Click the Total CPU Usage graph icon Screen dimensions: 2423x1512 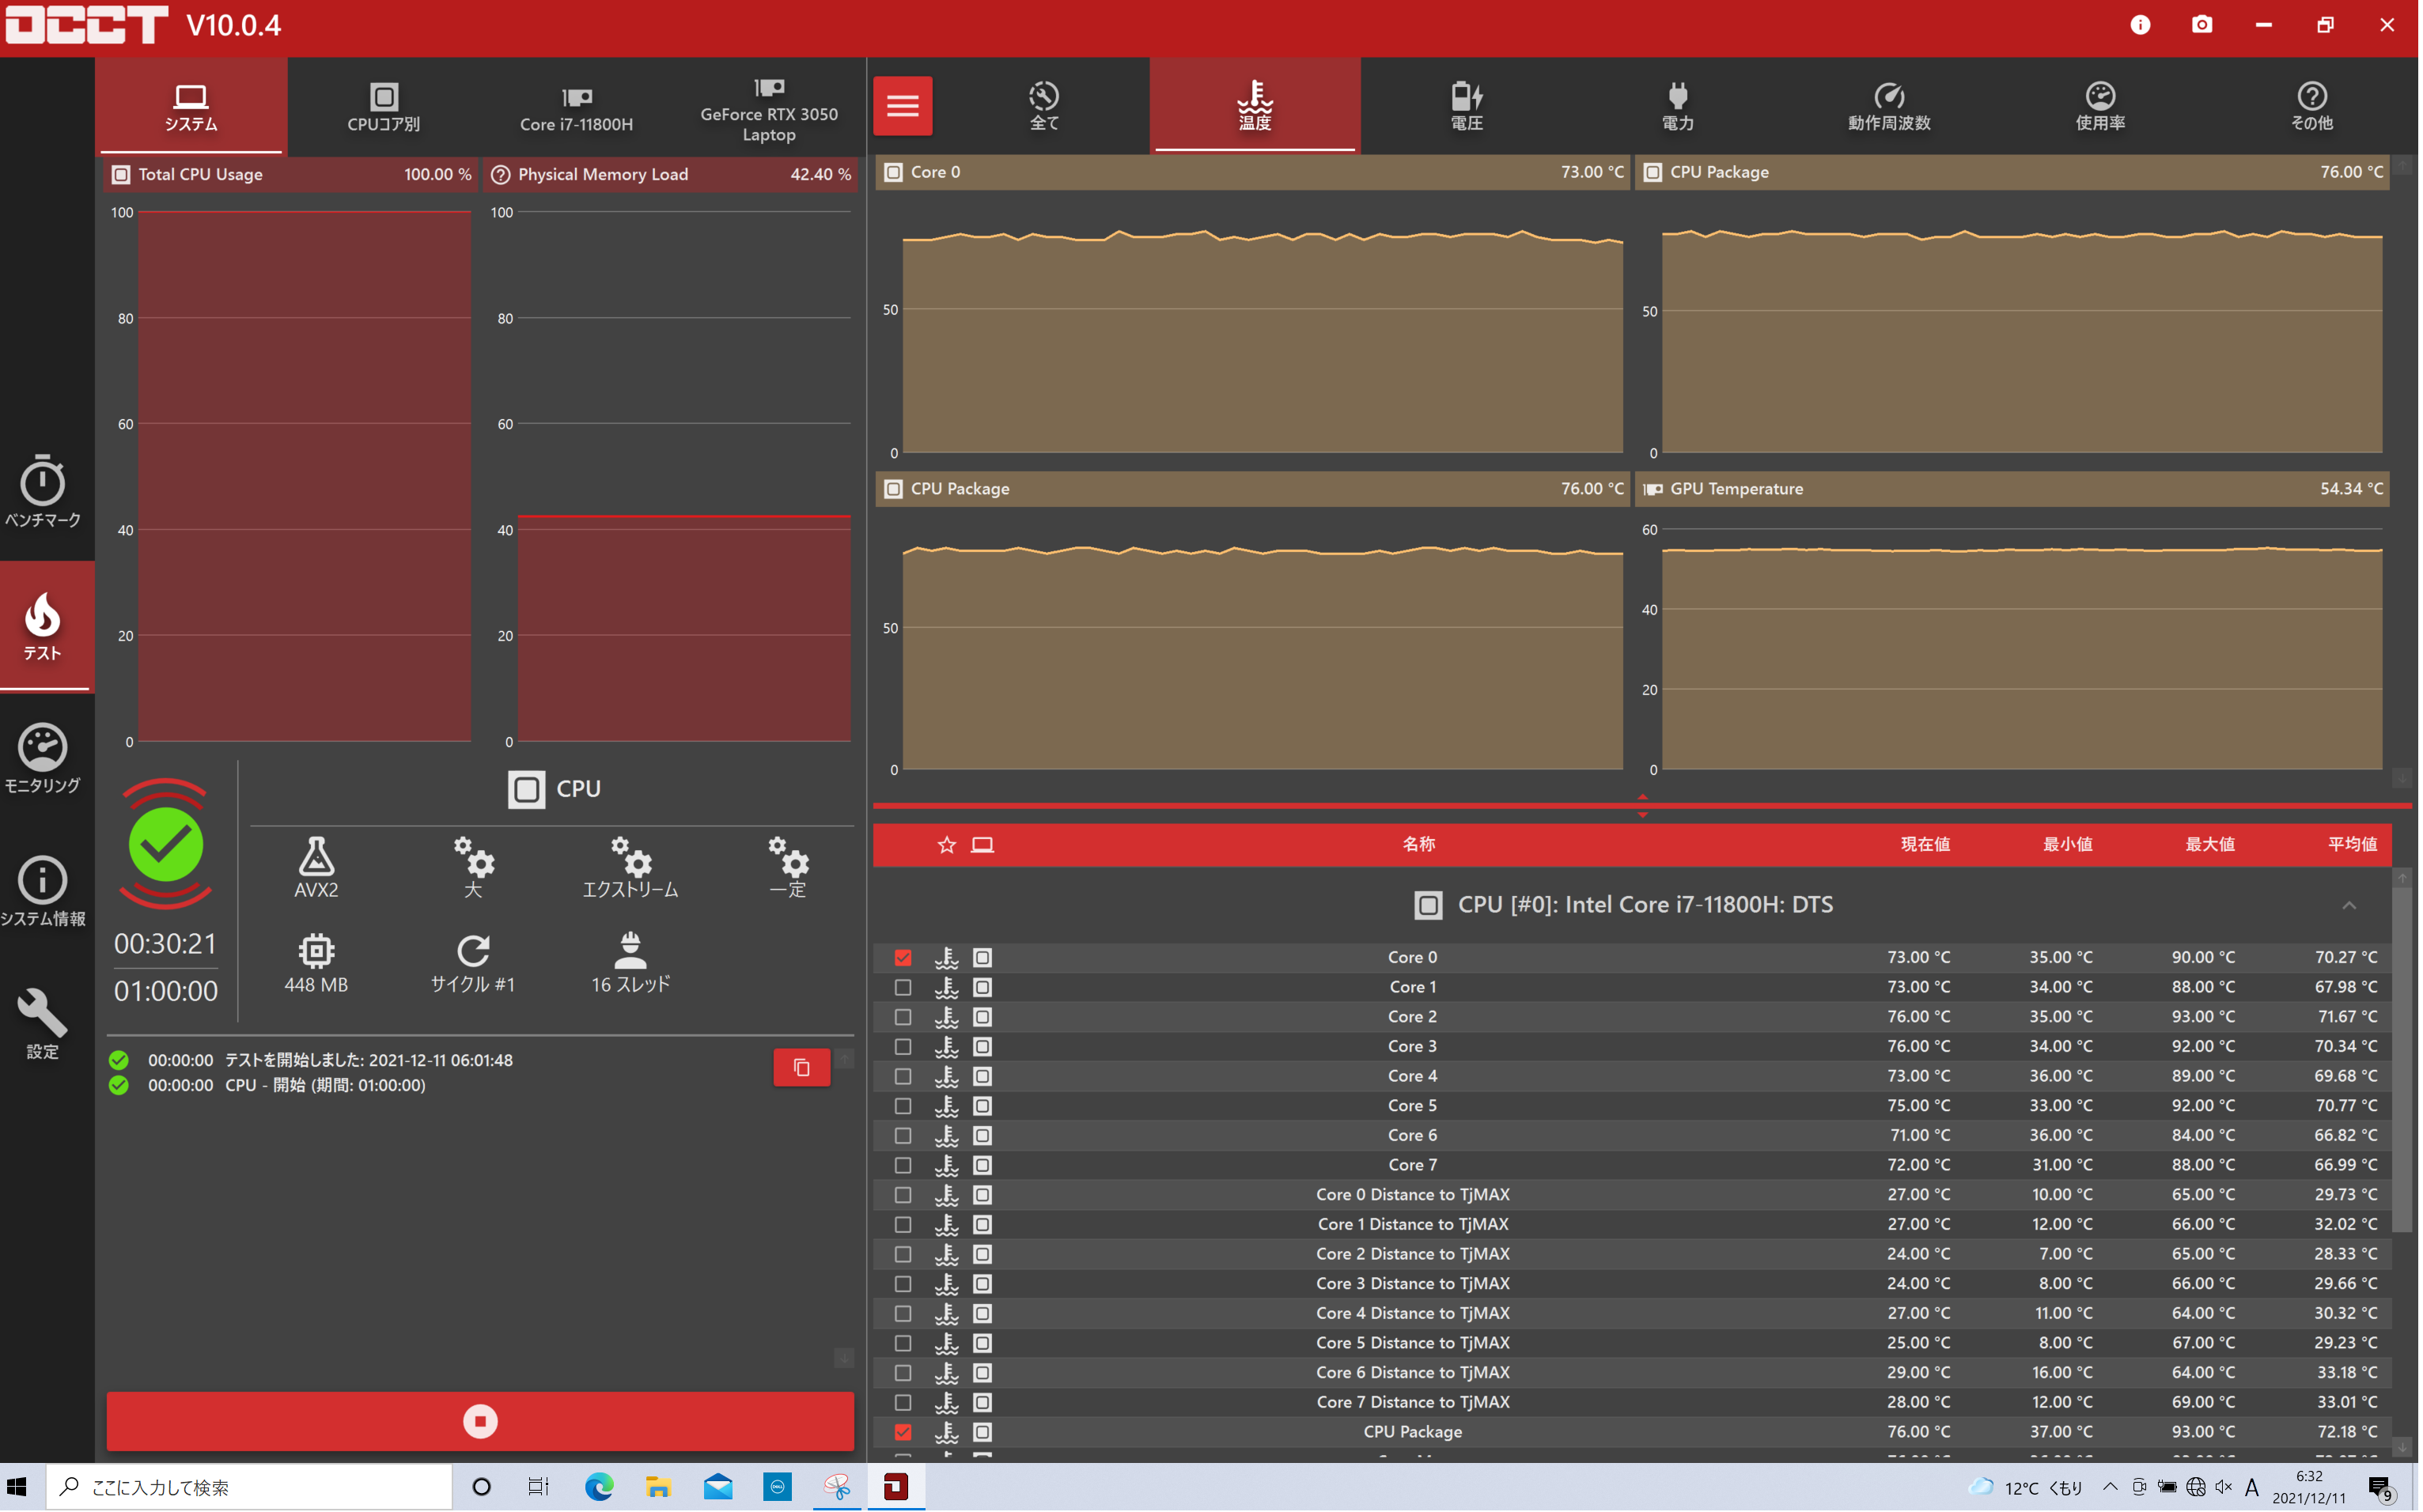click(x=121, y=174)
